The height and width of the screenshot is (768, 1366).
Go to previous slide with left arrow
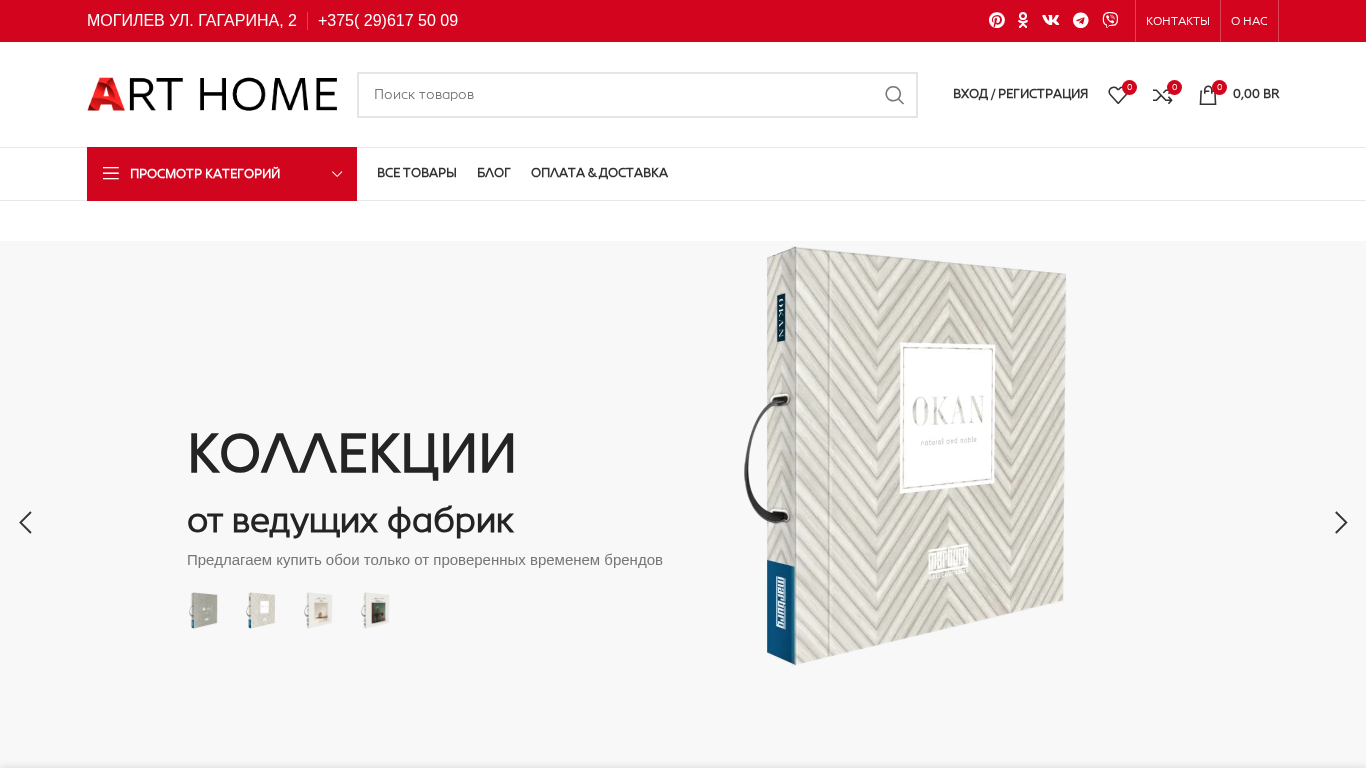(25, 523)
